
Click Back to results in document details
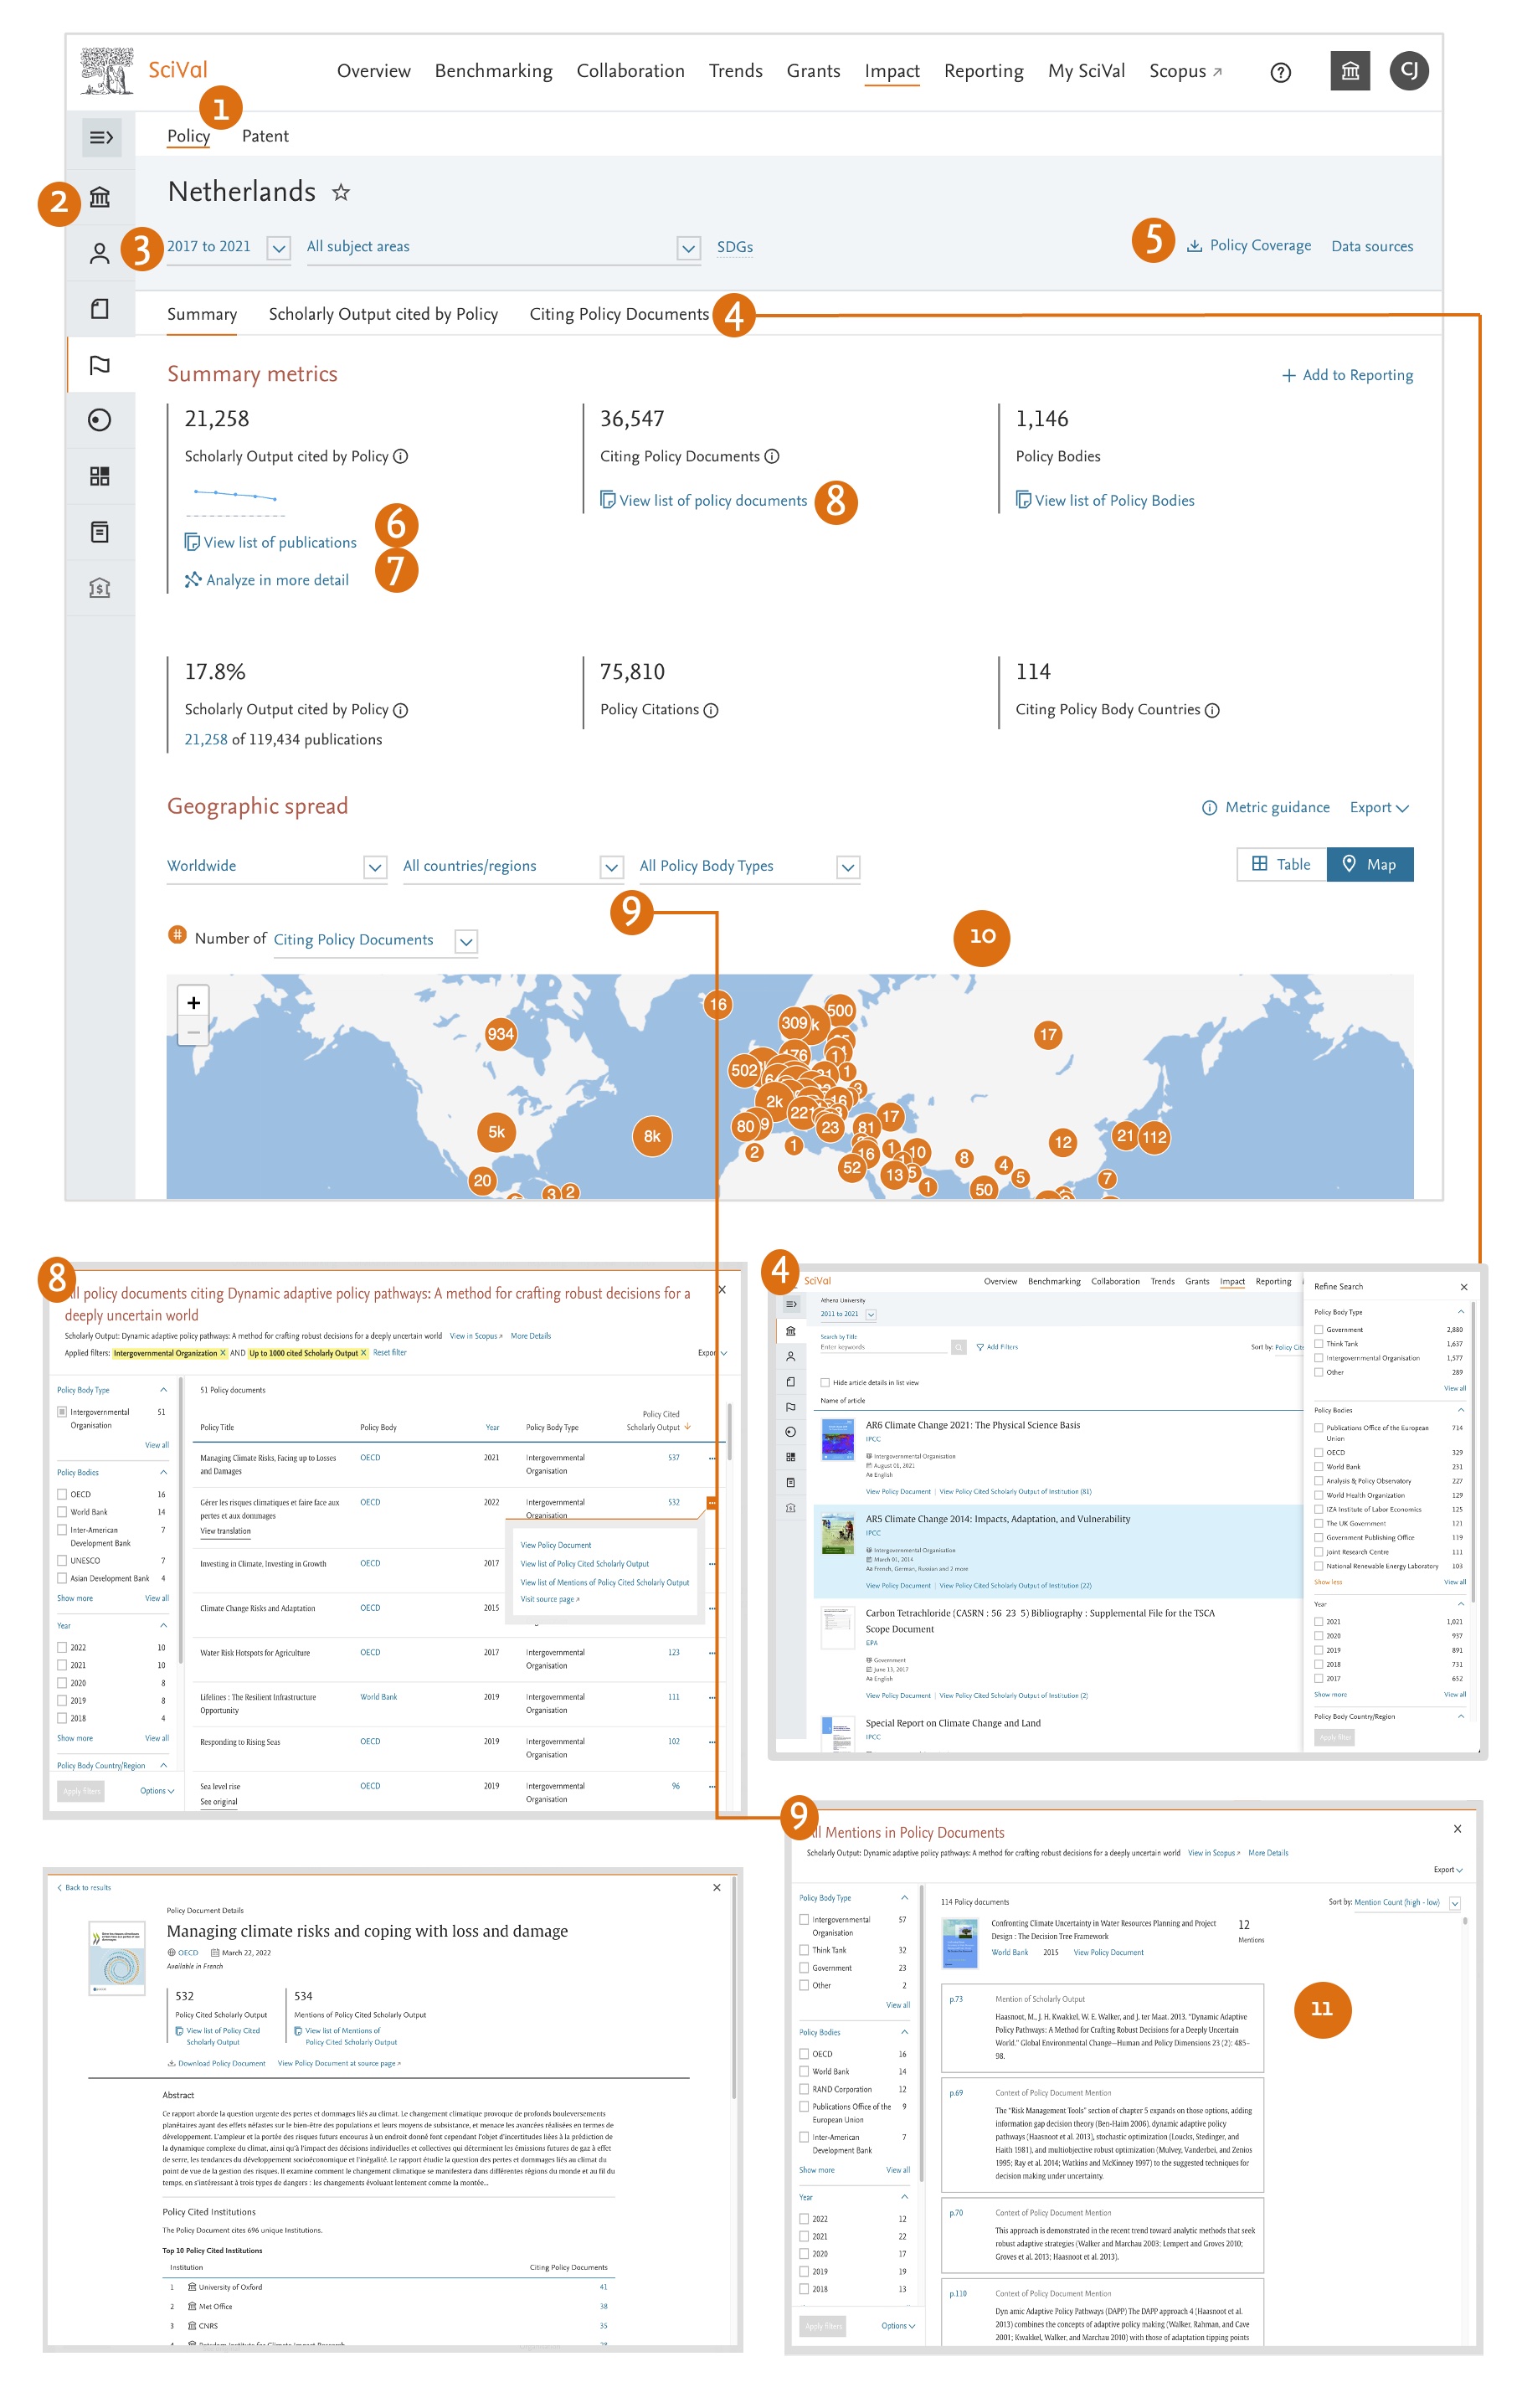tap(84, 1888)
